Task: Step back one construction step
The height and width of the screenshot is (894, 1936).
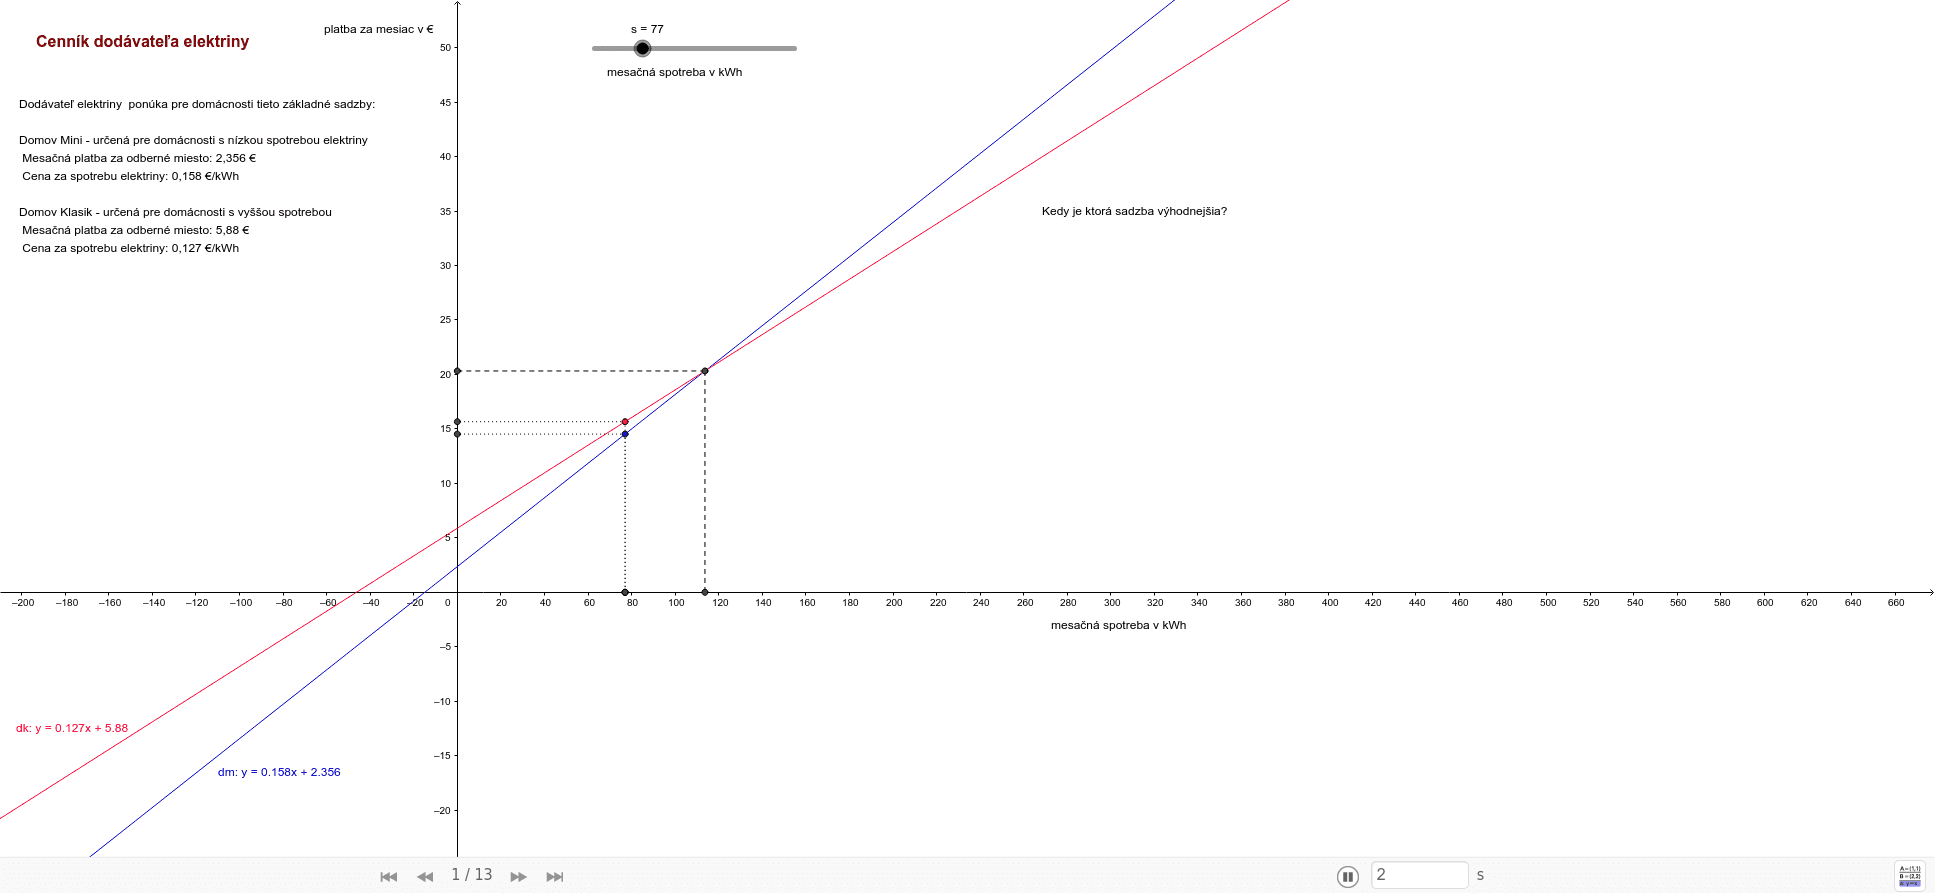Action: click(x=425, y=877)
